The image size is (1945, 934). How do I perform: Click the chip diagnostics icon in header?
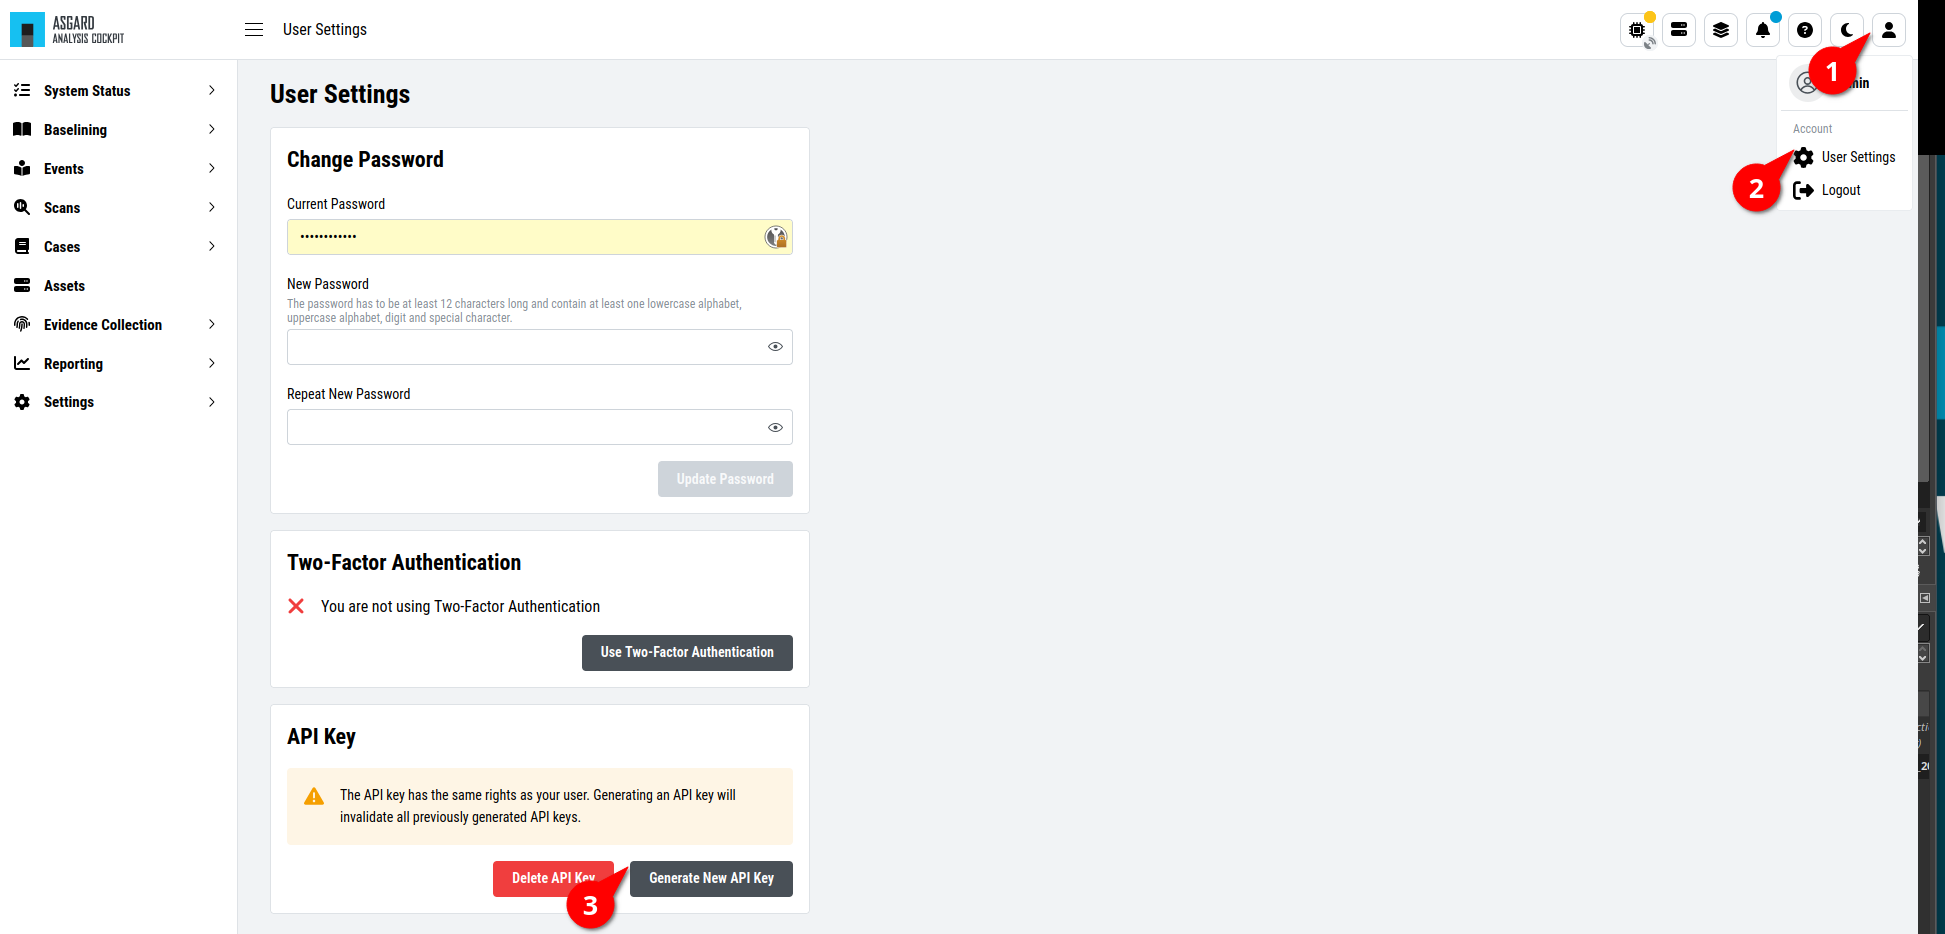point(1637,30)
